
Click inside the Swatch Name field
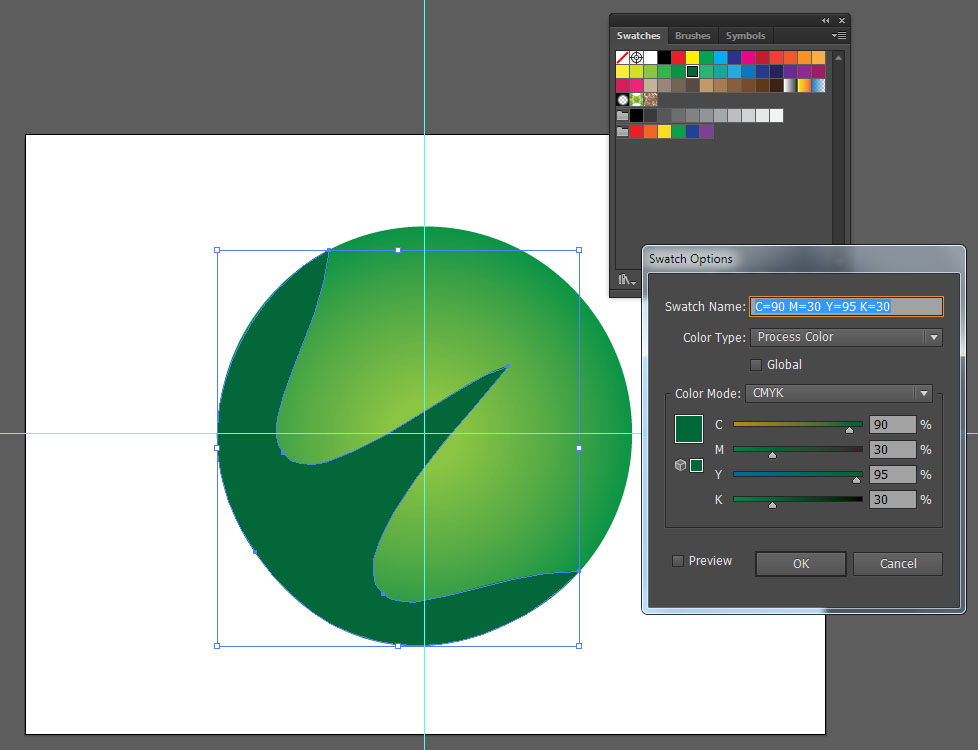pyautogui.click(x=845, y=306)
